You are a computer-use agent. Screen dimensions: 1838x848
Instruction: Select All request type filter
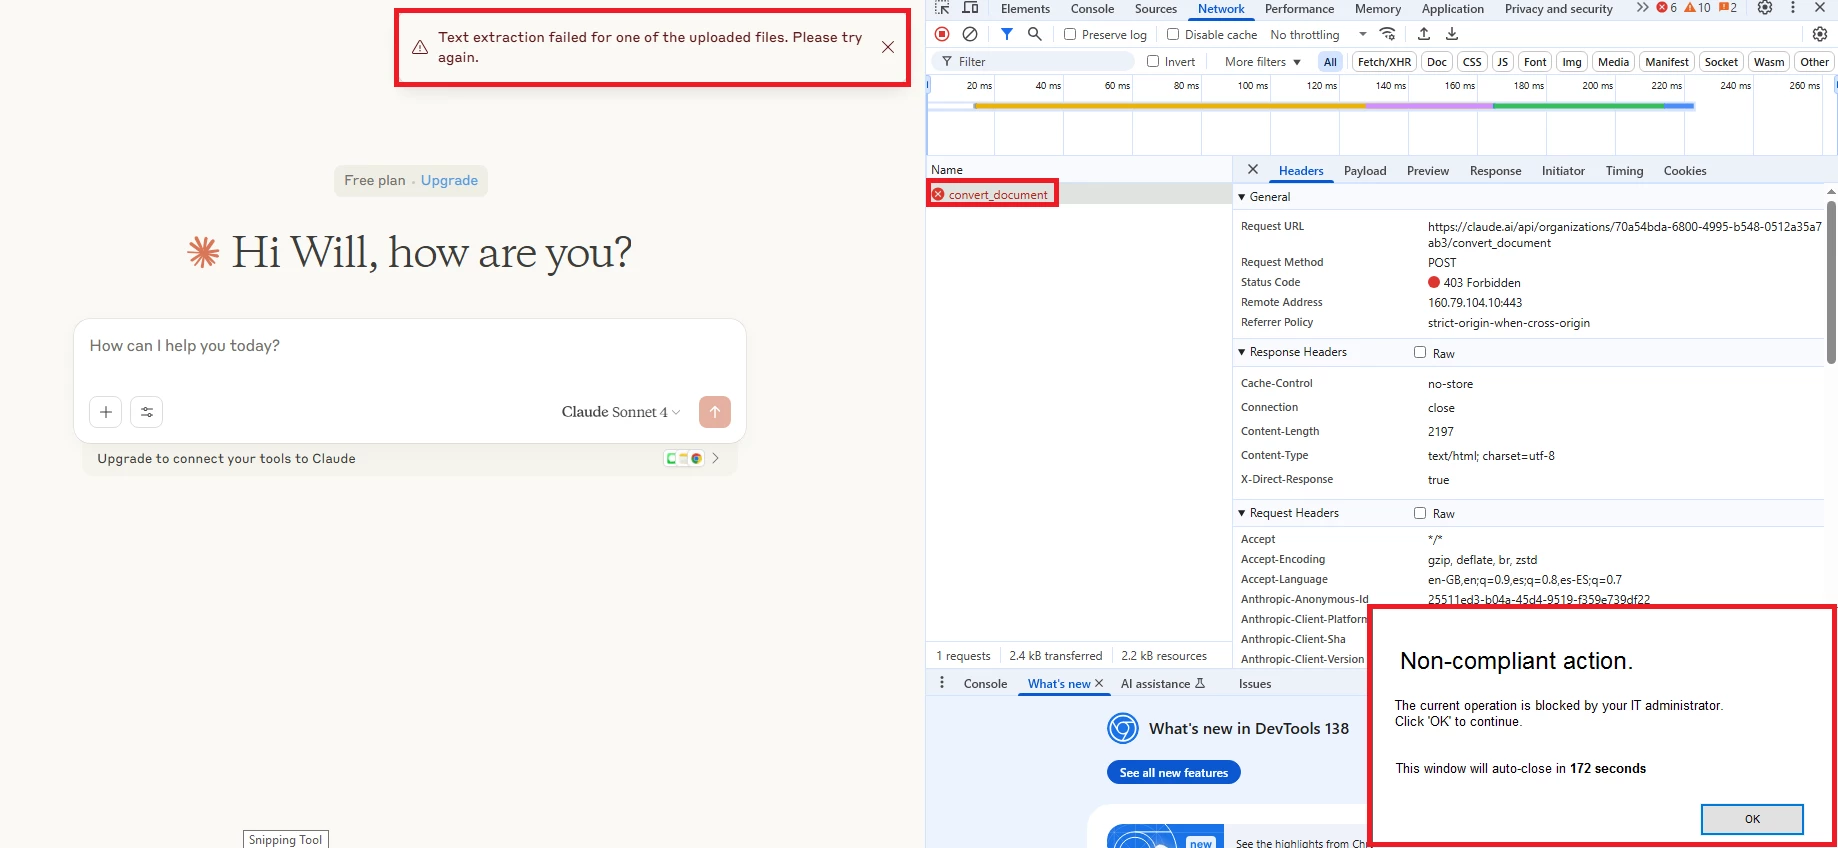pos(1330,62)
